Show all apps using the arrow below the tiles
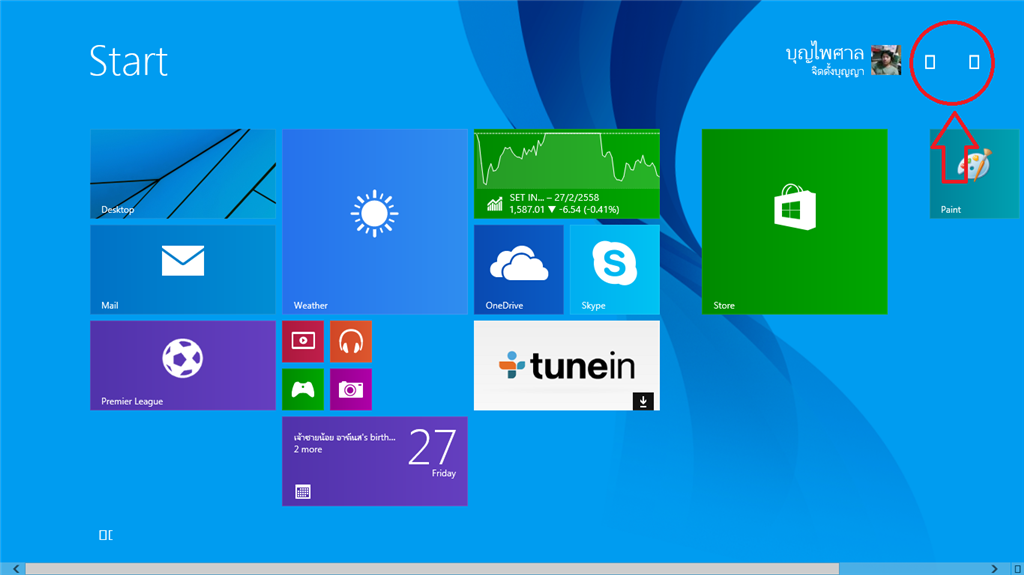 pos(106,535)
